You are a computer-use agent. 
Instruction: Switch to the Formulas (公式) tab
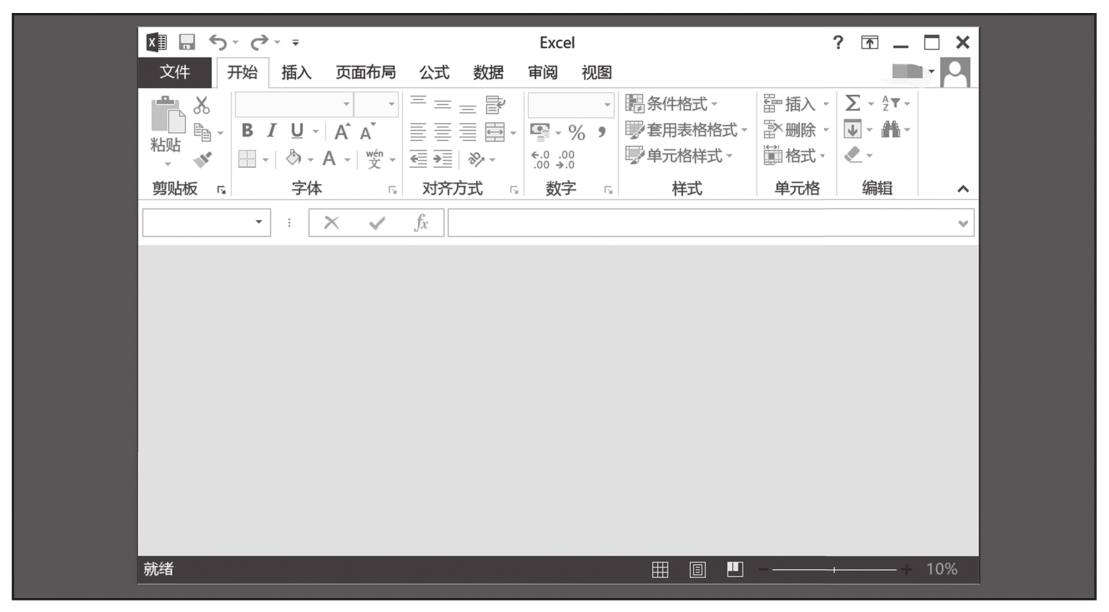coord(434,72)
